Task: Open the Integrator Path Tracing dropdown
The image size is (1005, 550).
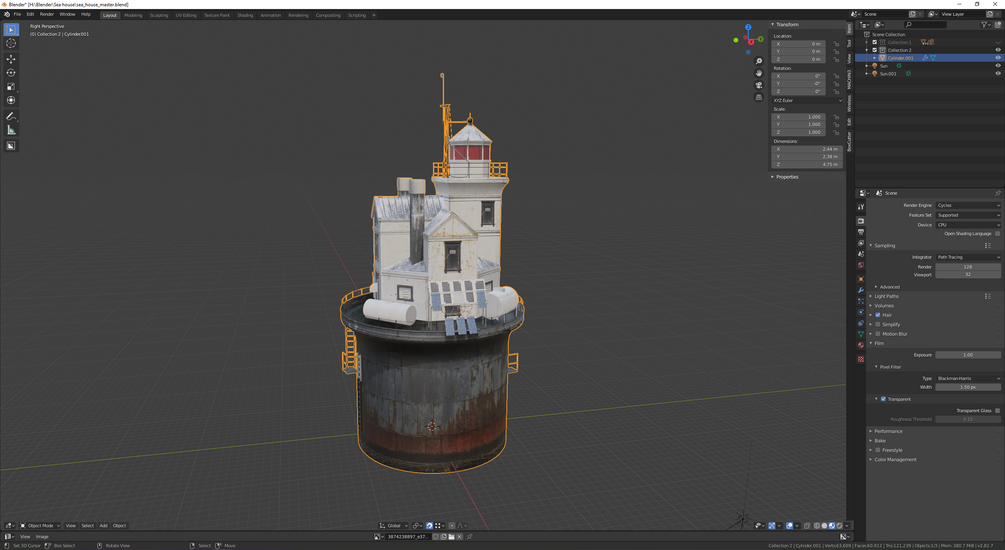Action: click(x=968, y=257)
